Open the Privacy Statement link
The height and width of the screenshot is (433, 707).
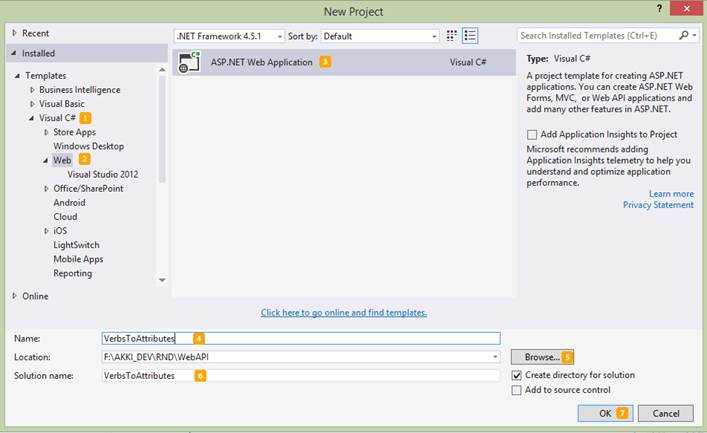[658, 205]
